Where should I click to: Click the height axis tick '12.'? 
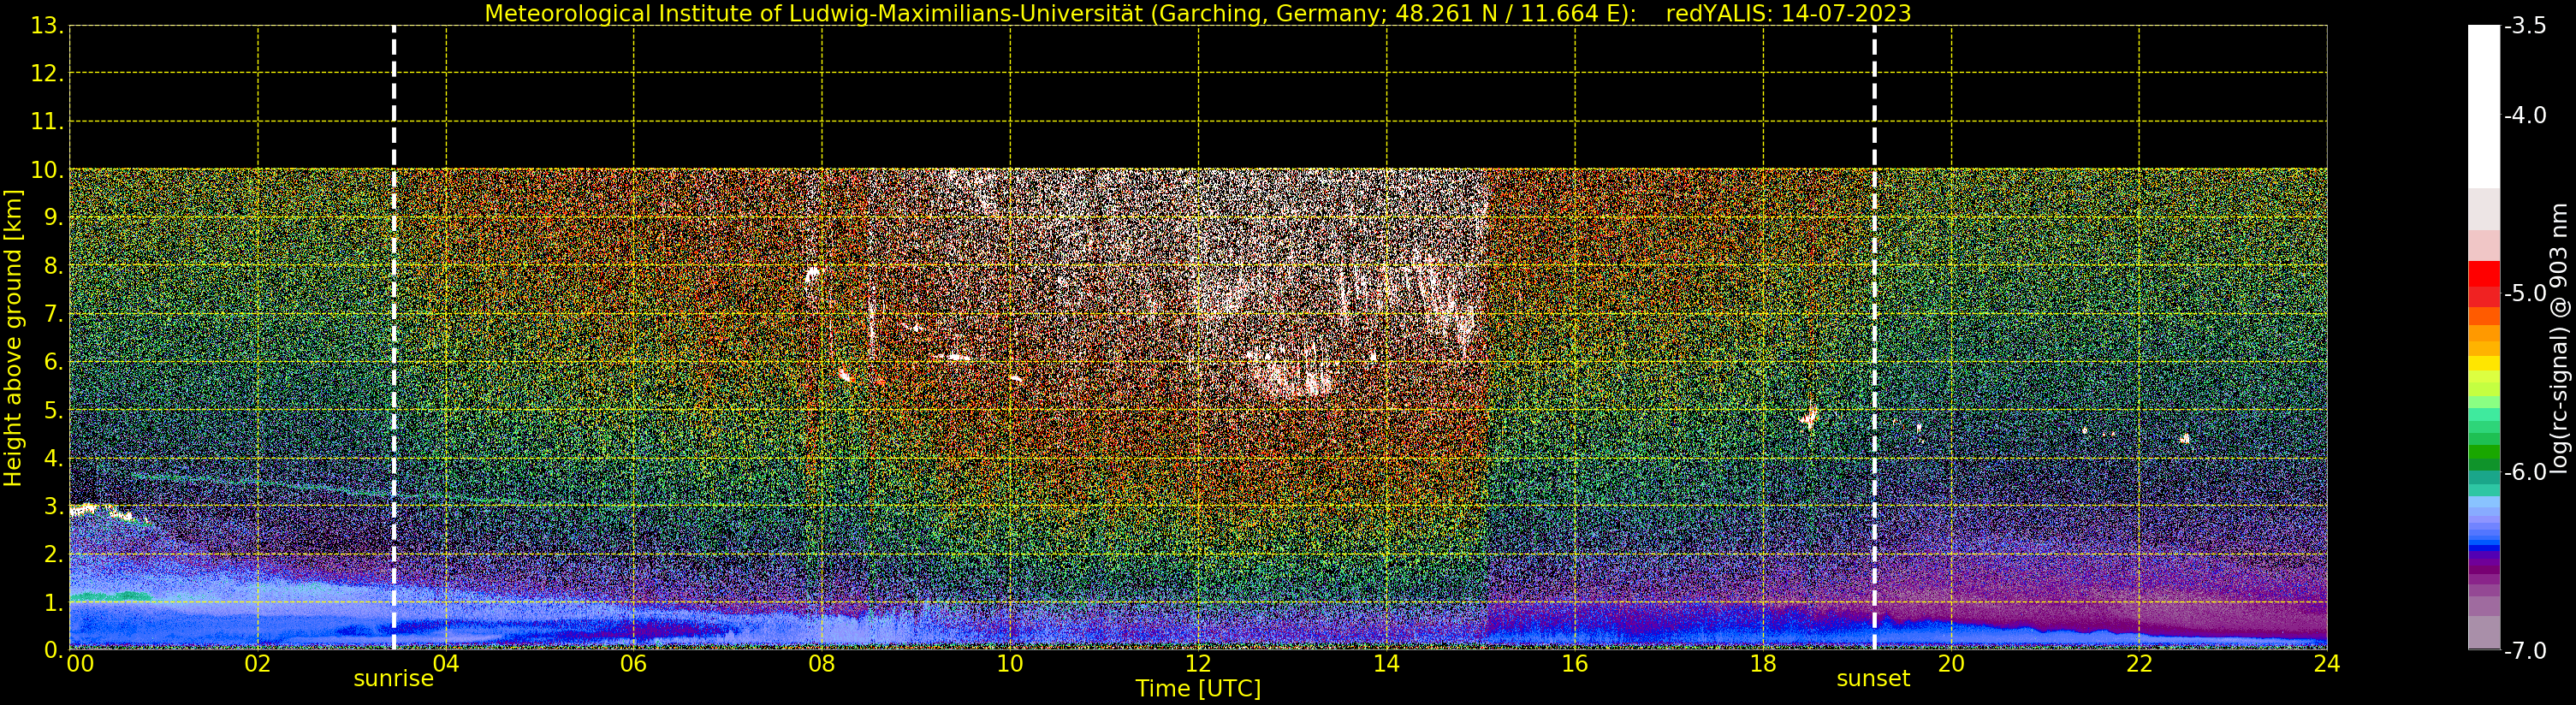click(x=47, y=74)
